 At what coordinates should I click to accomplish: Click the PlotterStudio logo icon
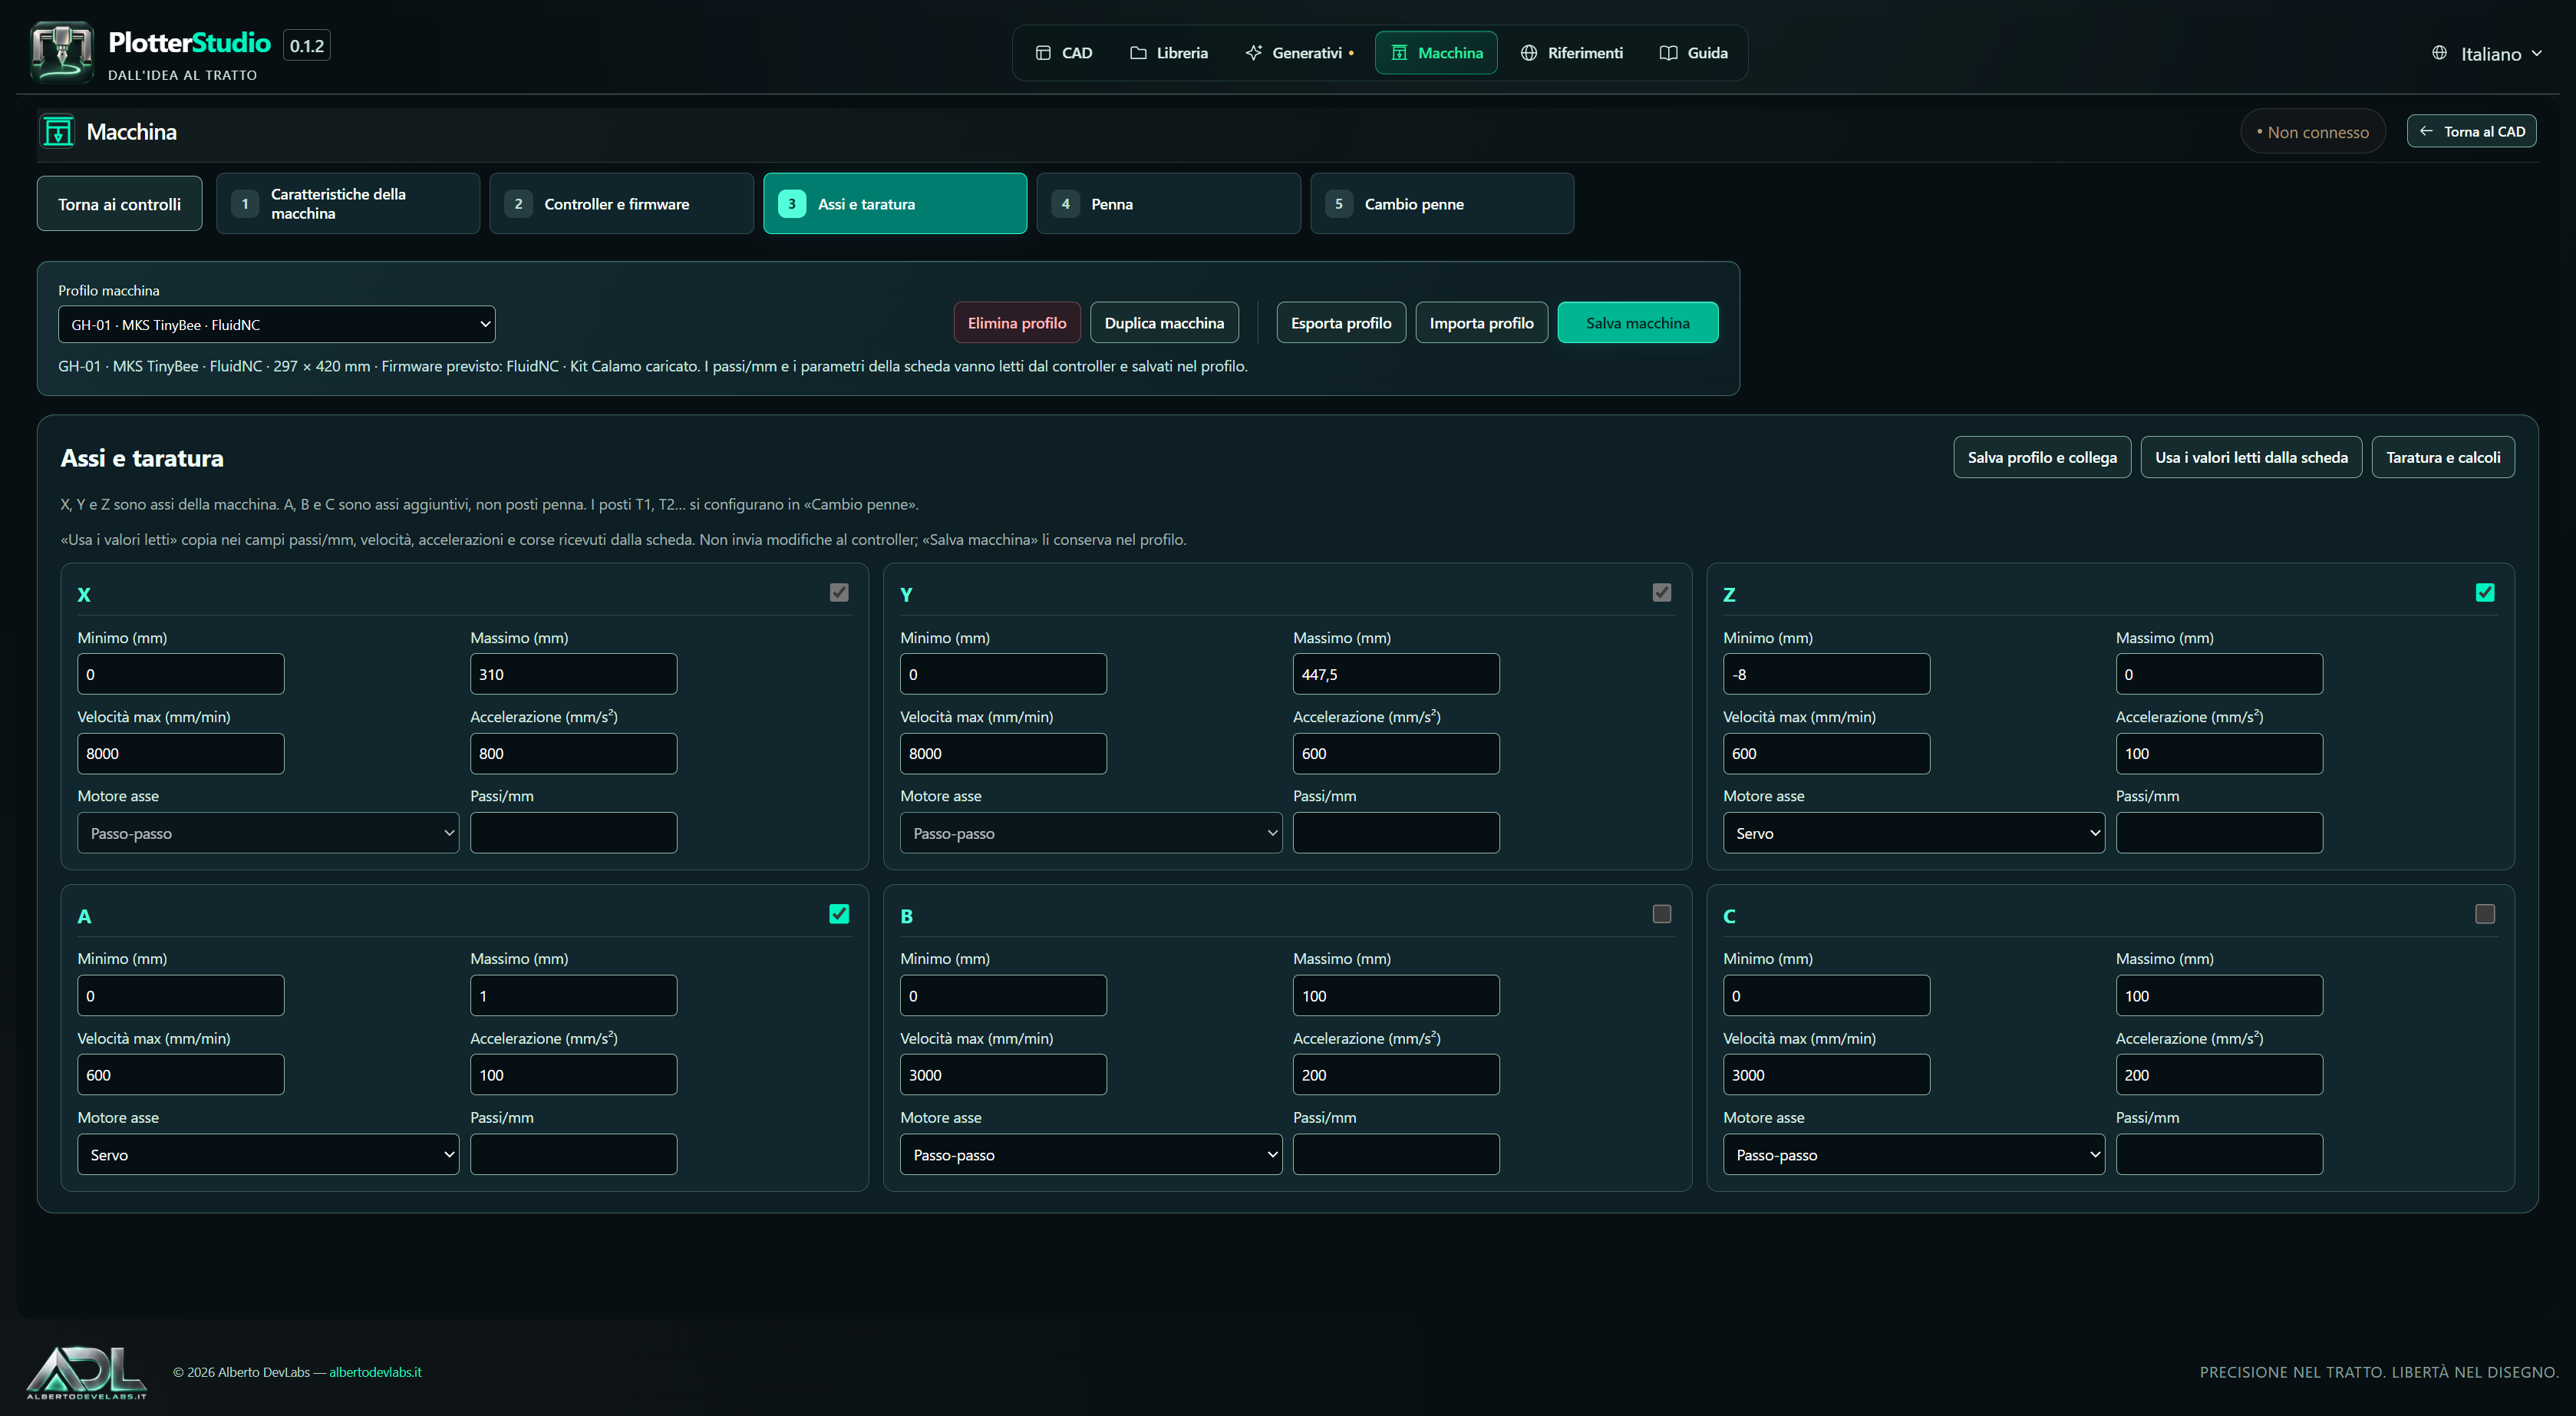62,52
